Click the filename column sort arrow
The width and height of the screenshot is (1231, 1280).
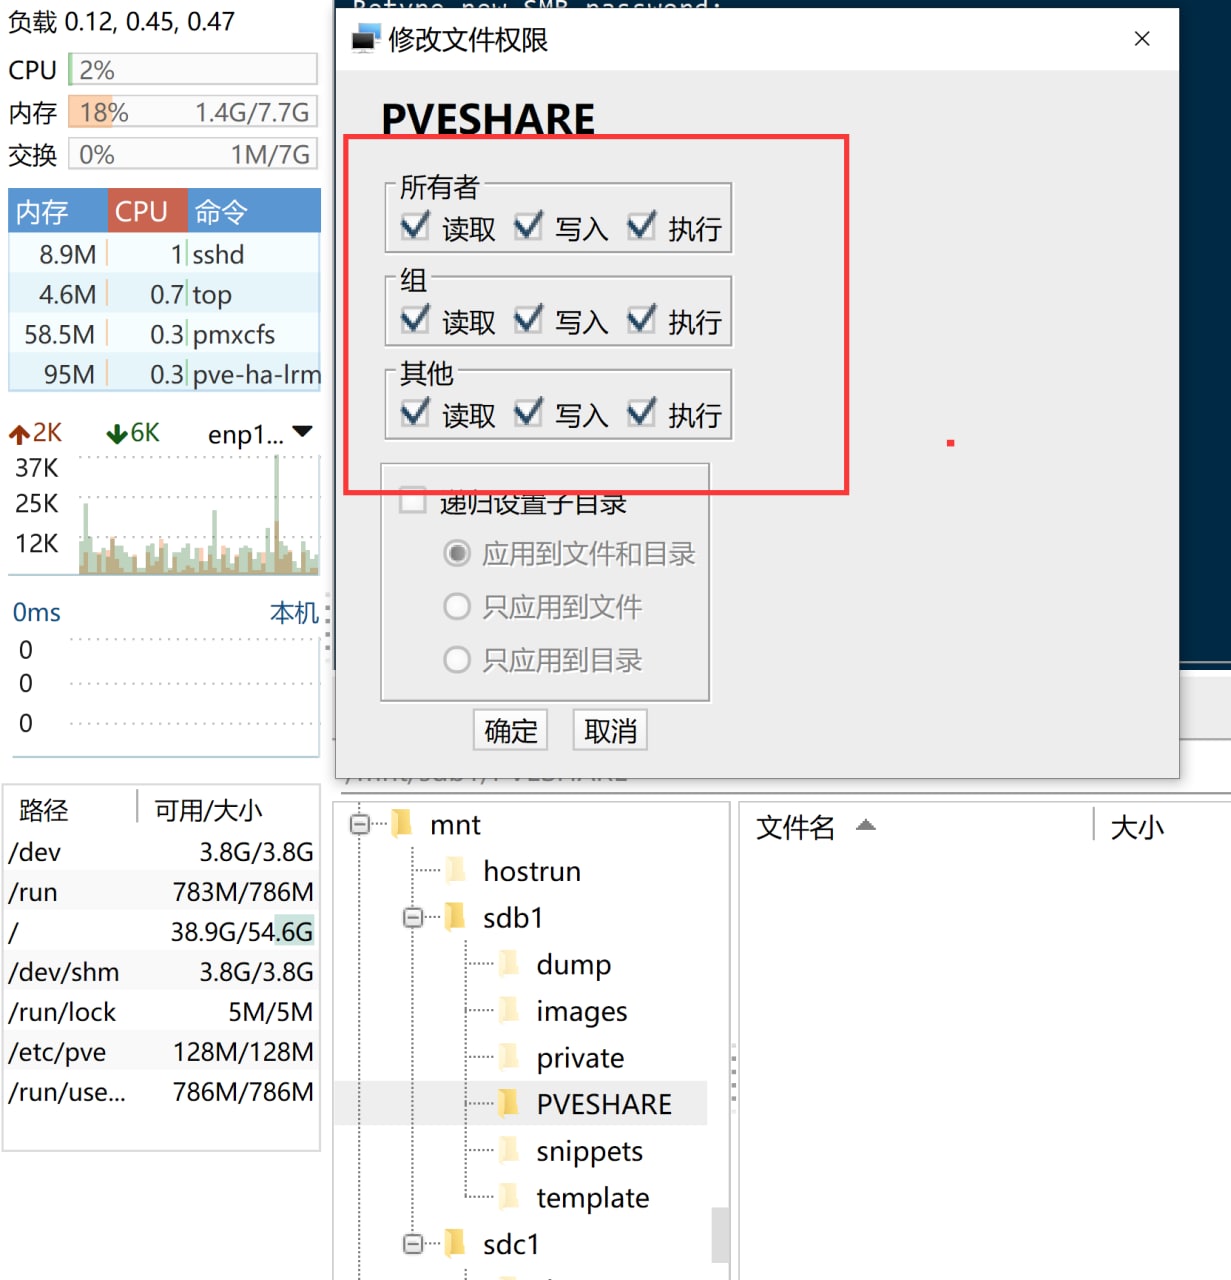866,825
